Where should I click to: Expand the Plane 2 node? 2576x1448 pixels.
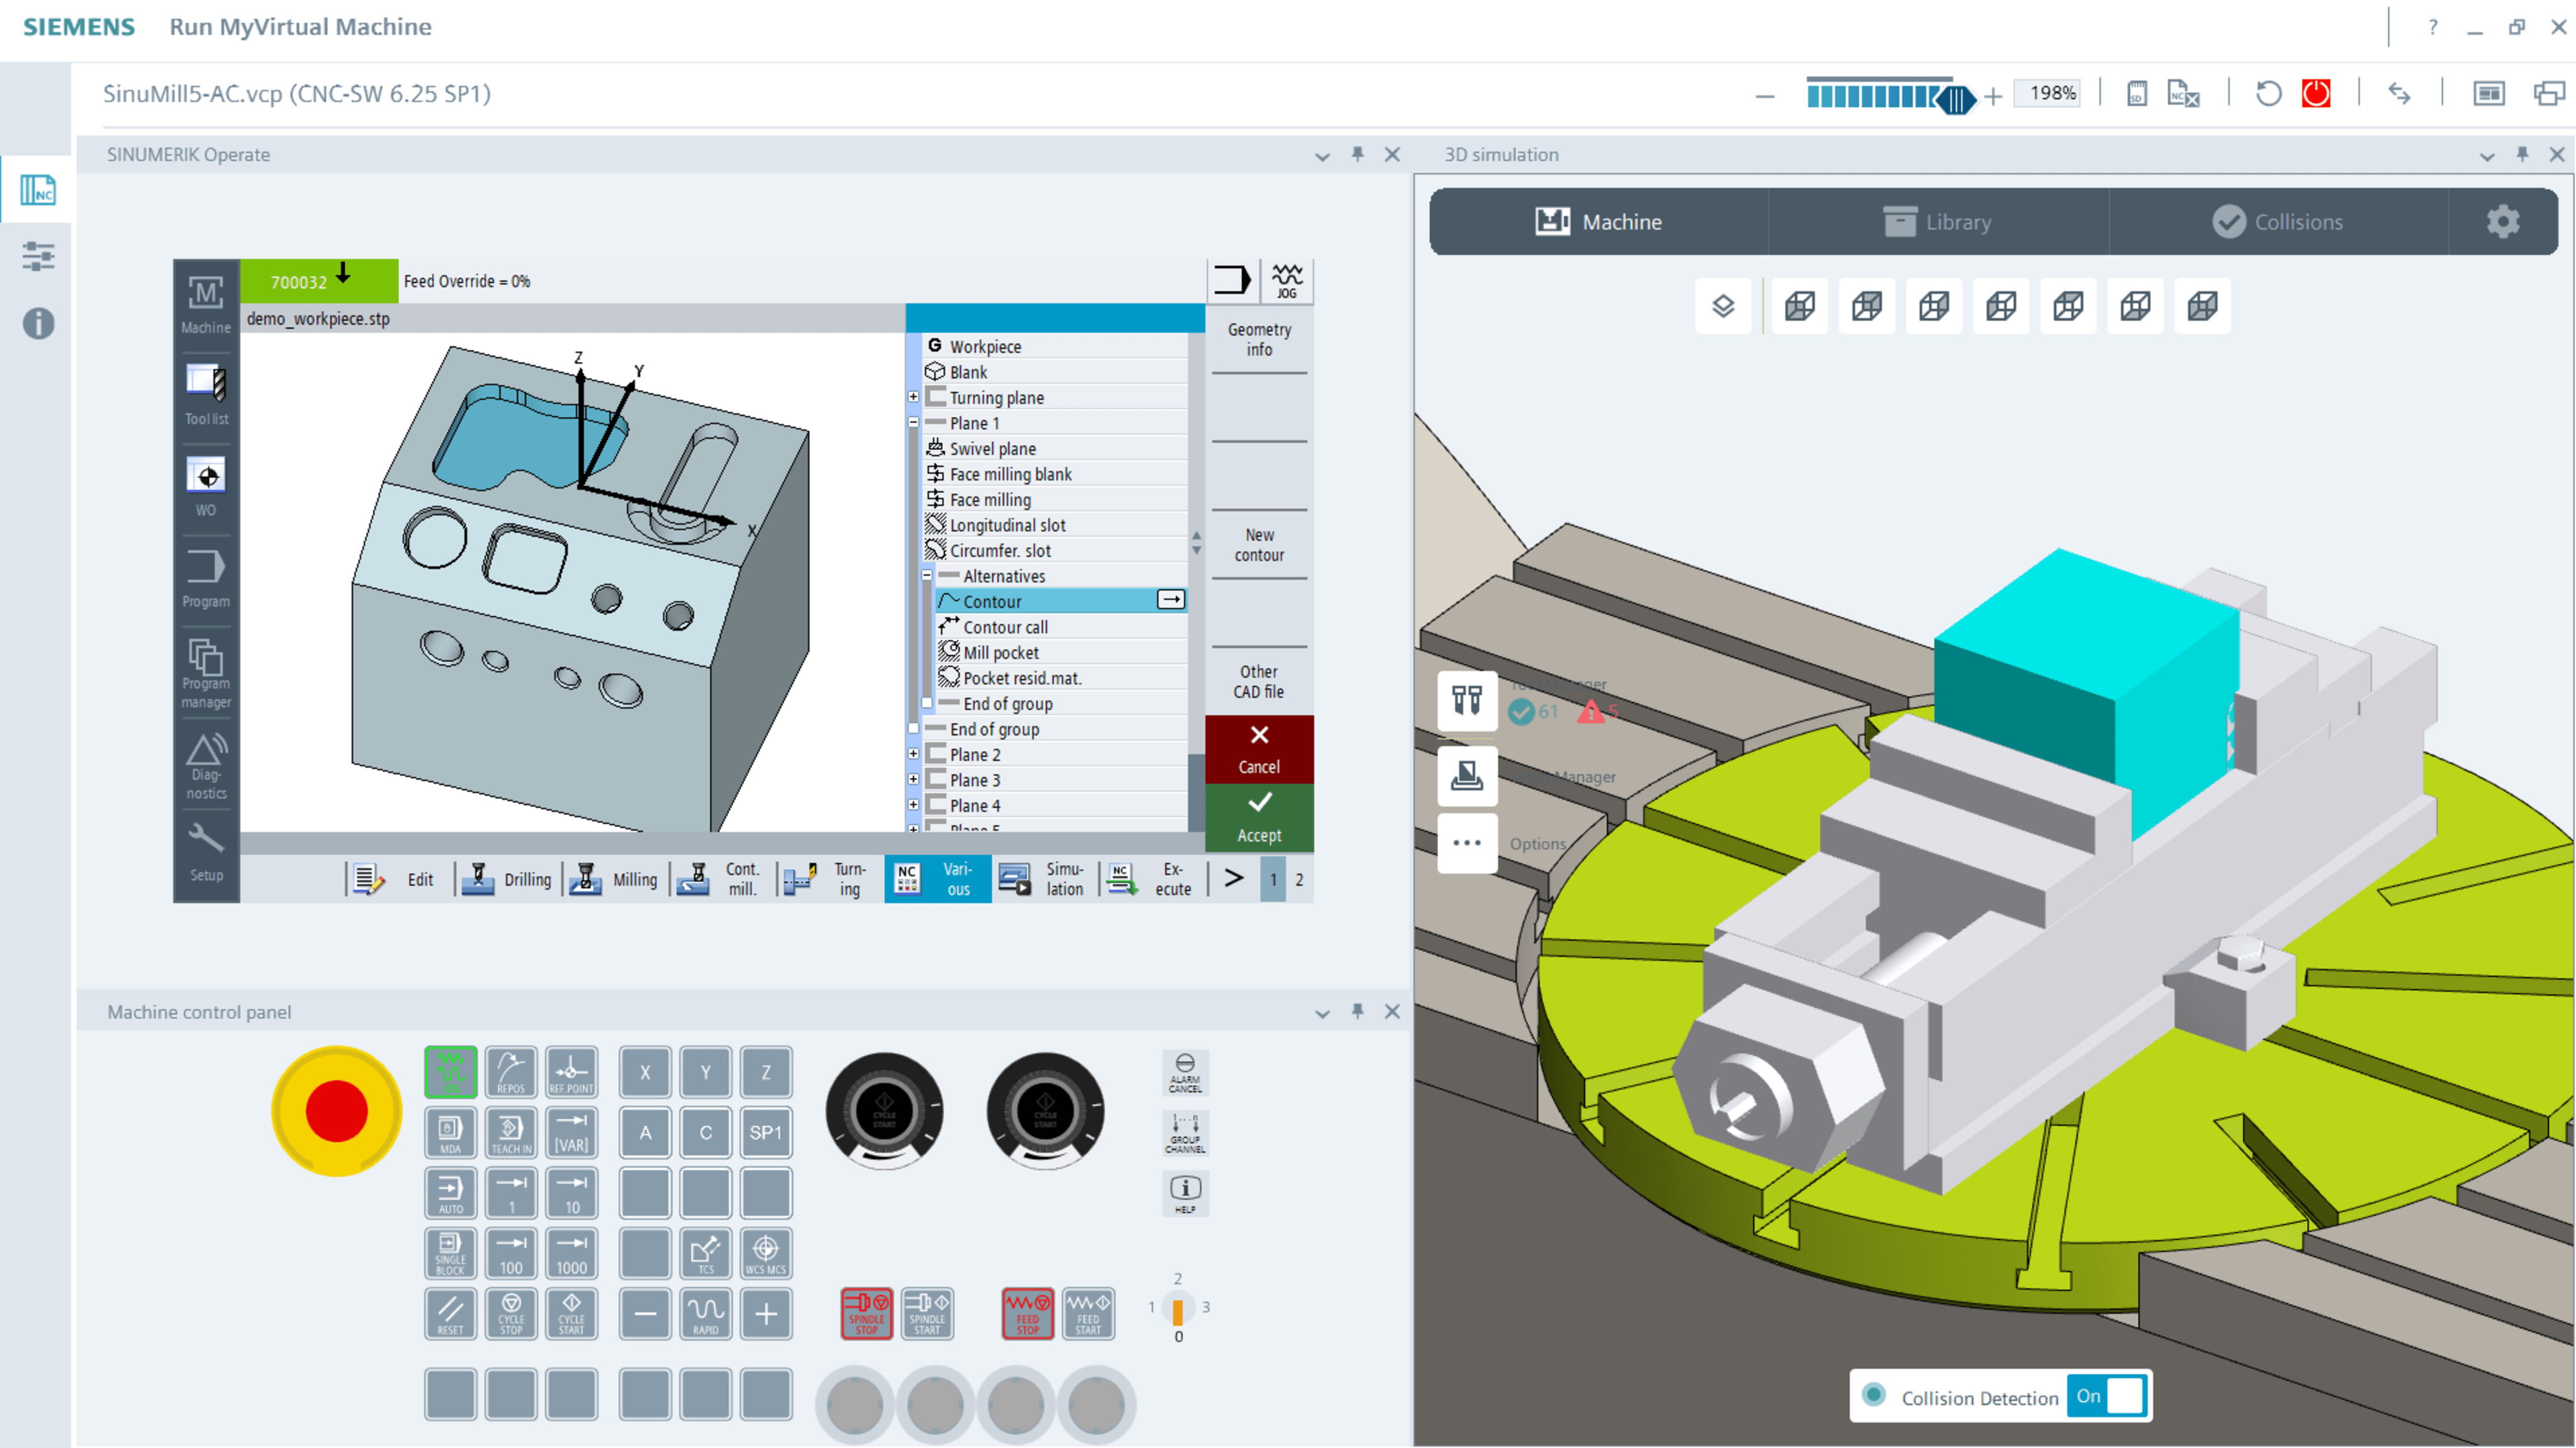coord(913,754)
